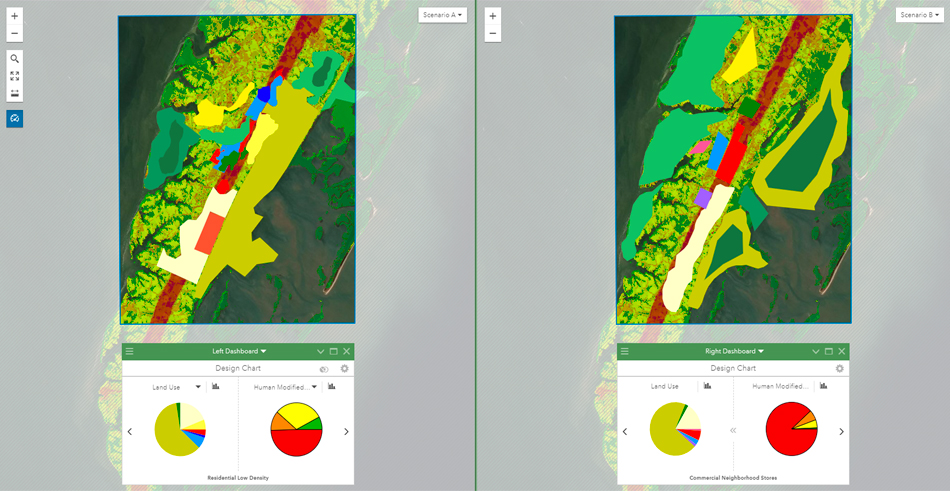Zoom out on the right map
Viewport: 950px width, 491px height.
pyautogui.click(x=493, y=33)
